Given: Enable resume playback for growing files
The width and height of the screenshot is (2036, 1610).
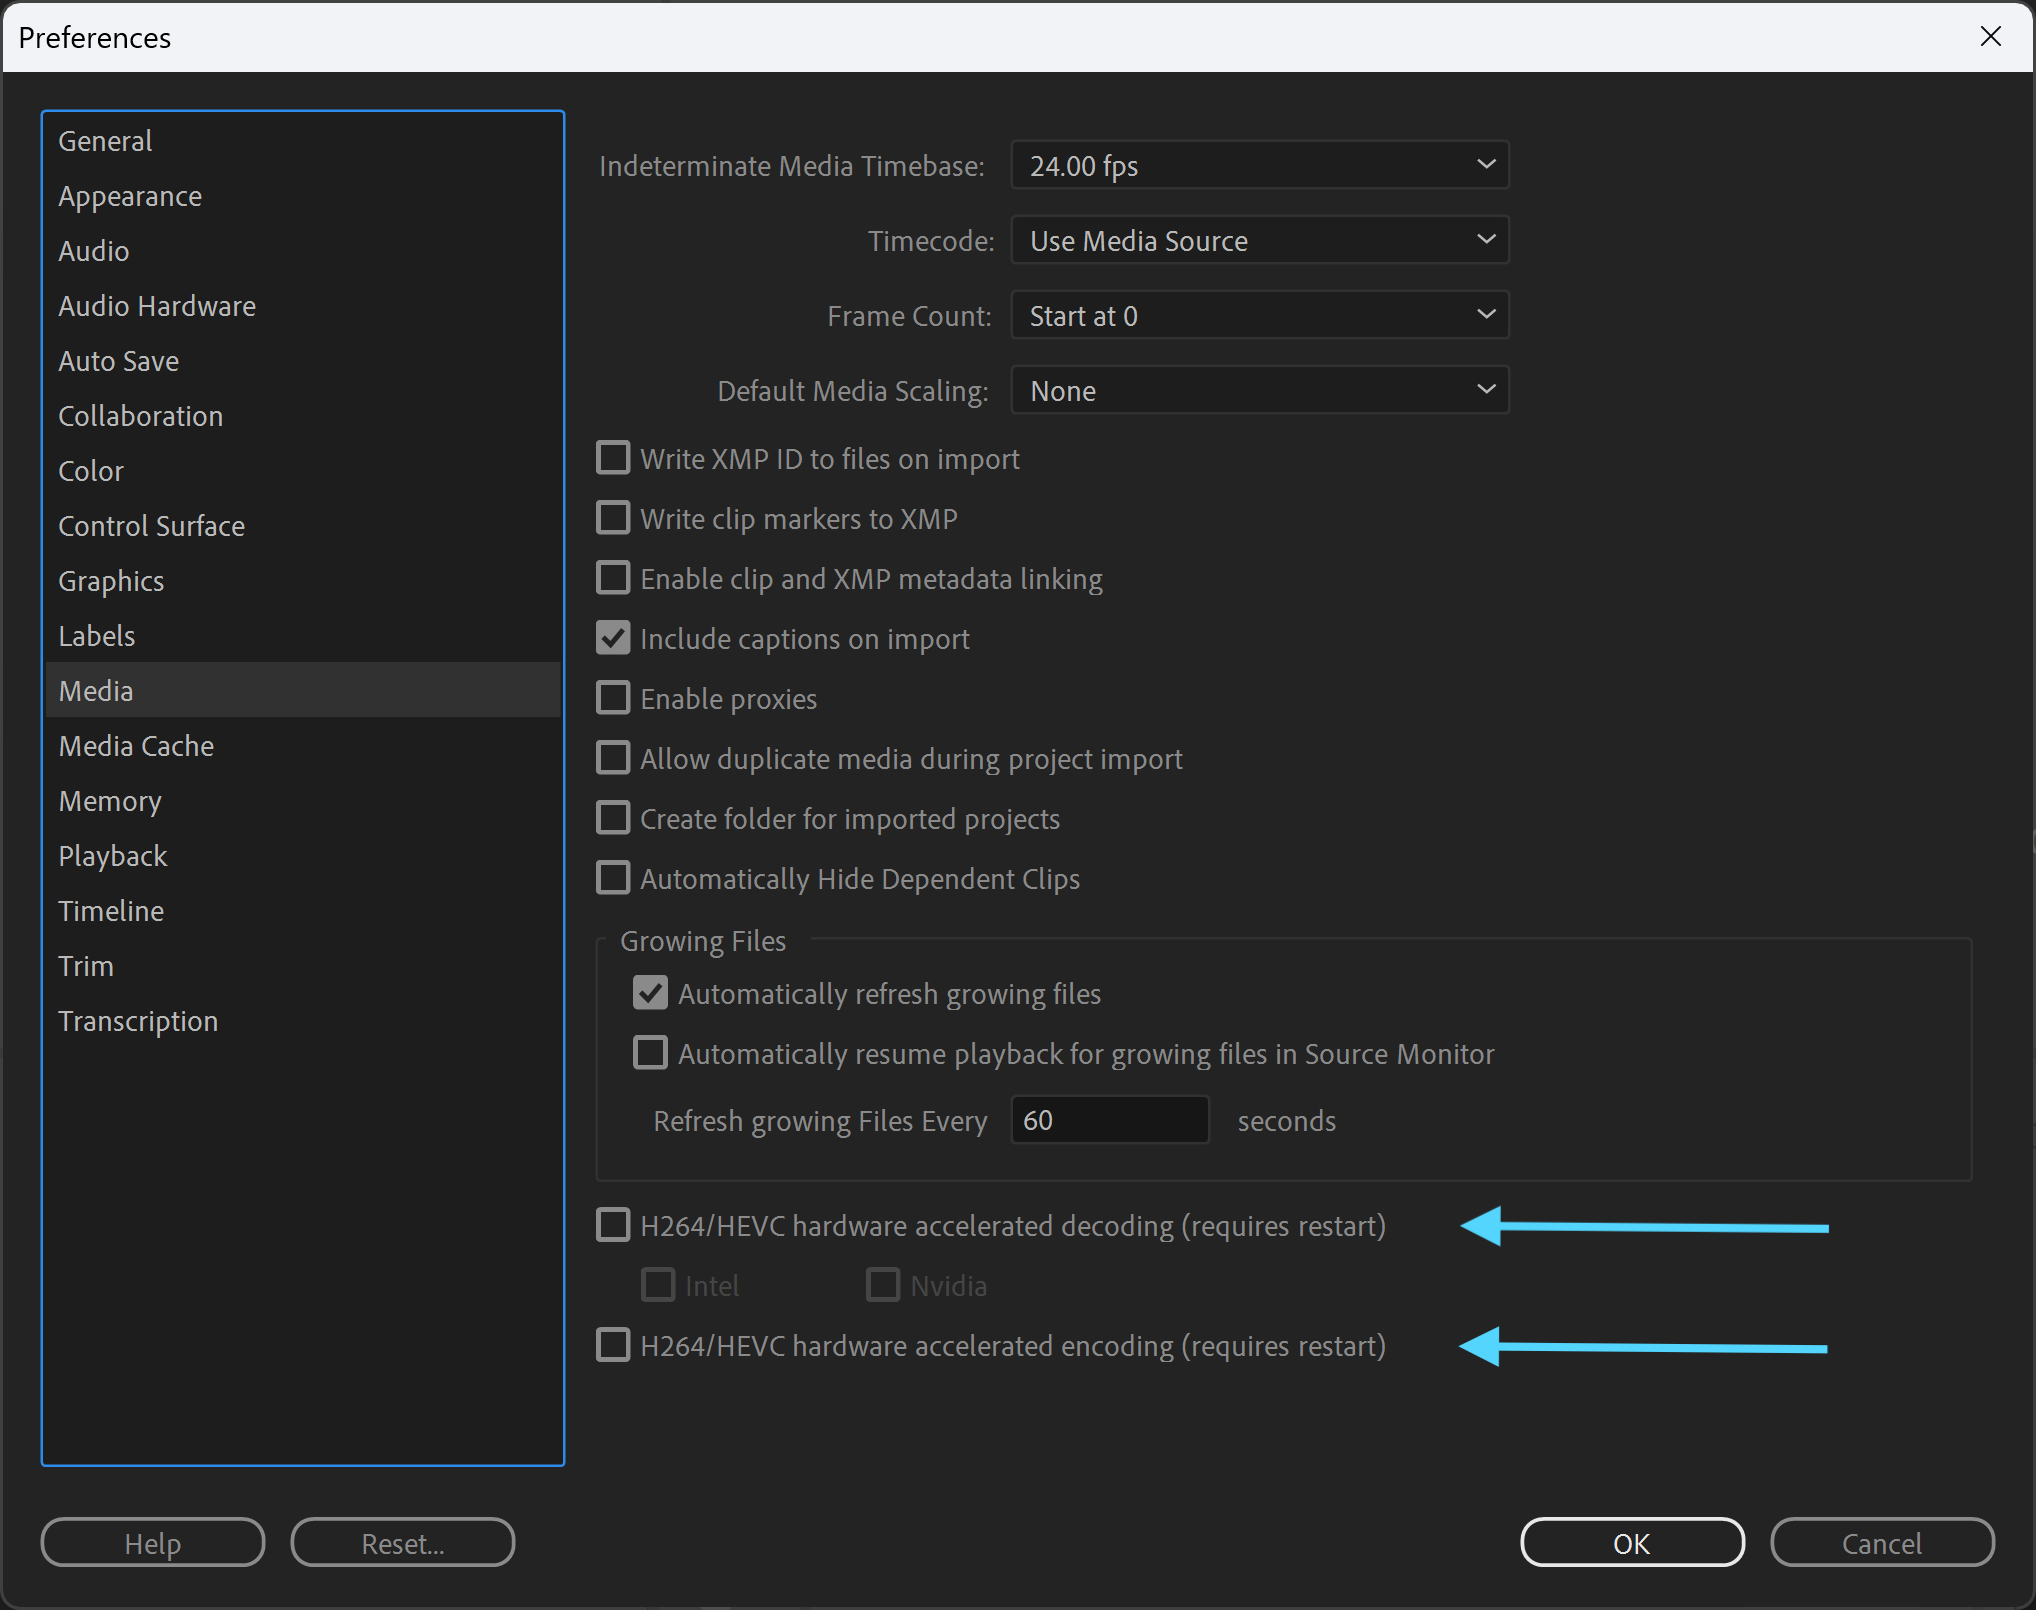Looking at the screenshot, I should point(650,1052).
